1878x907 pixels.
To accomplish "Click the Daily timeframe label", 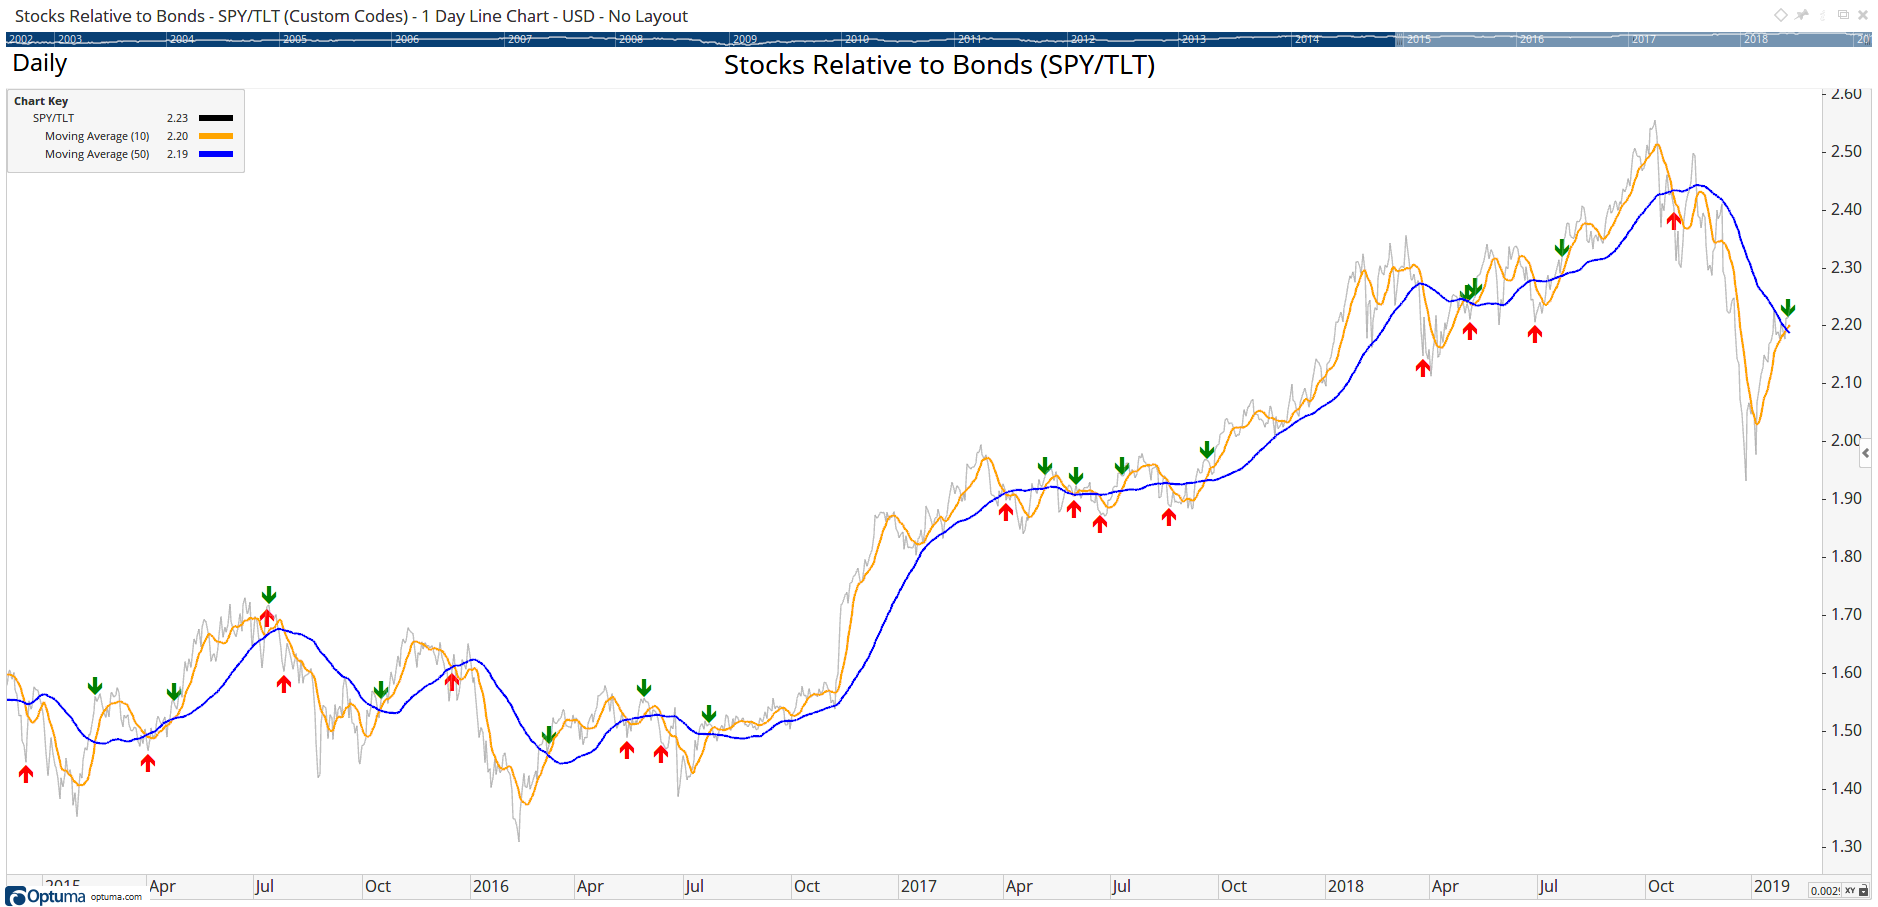I will click(x=40, y=63).
